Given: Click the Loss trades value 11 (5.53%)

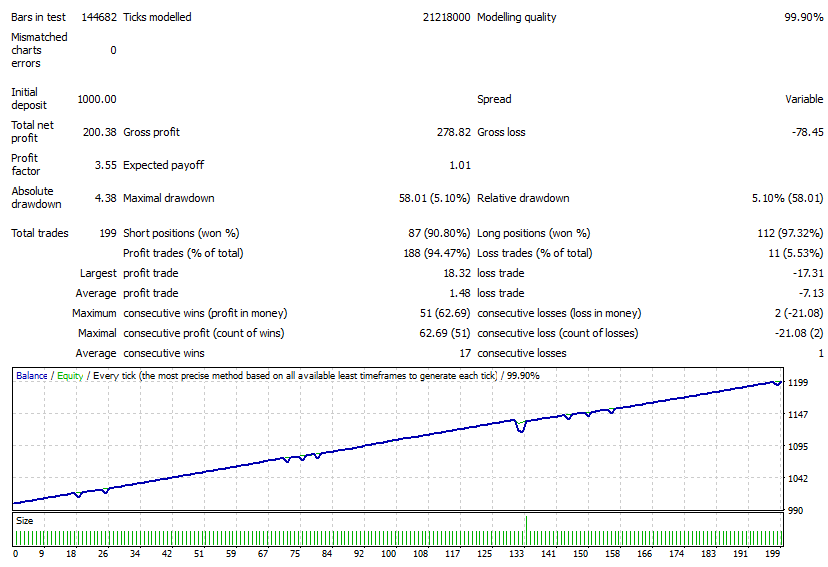Looking at the screenshot, I should (795, 253).
